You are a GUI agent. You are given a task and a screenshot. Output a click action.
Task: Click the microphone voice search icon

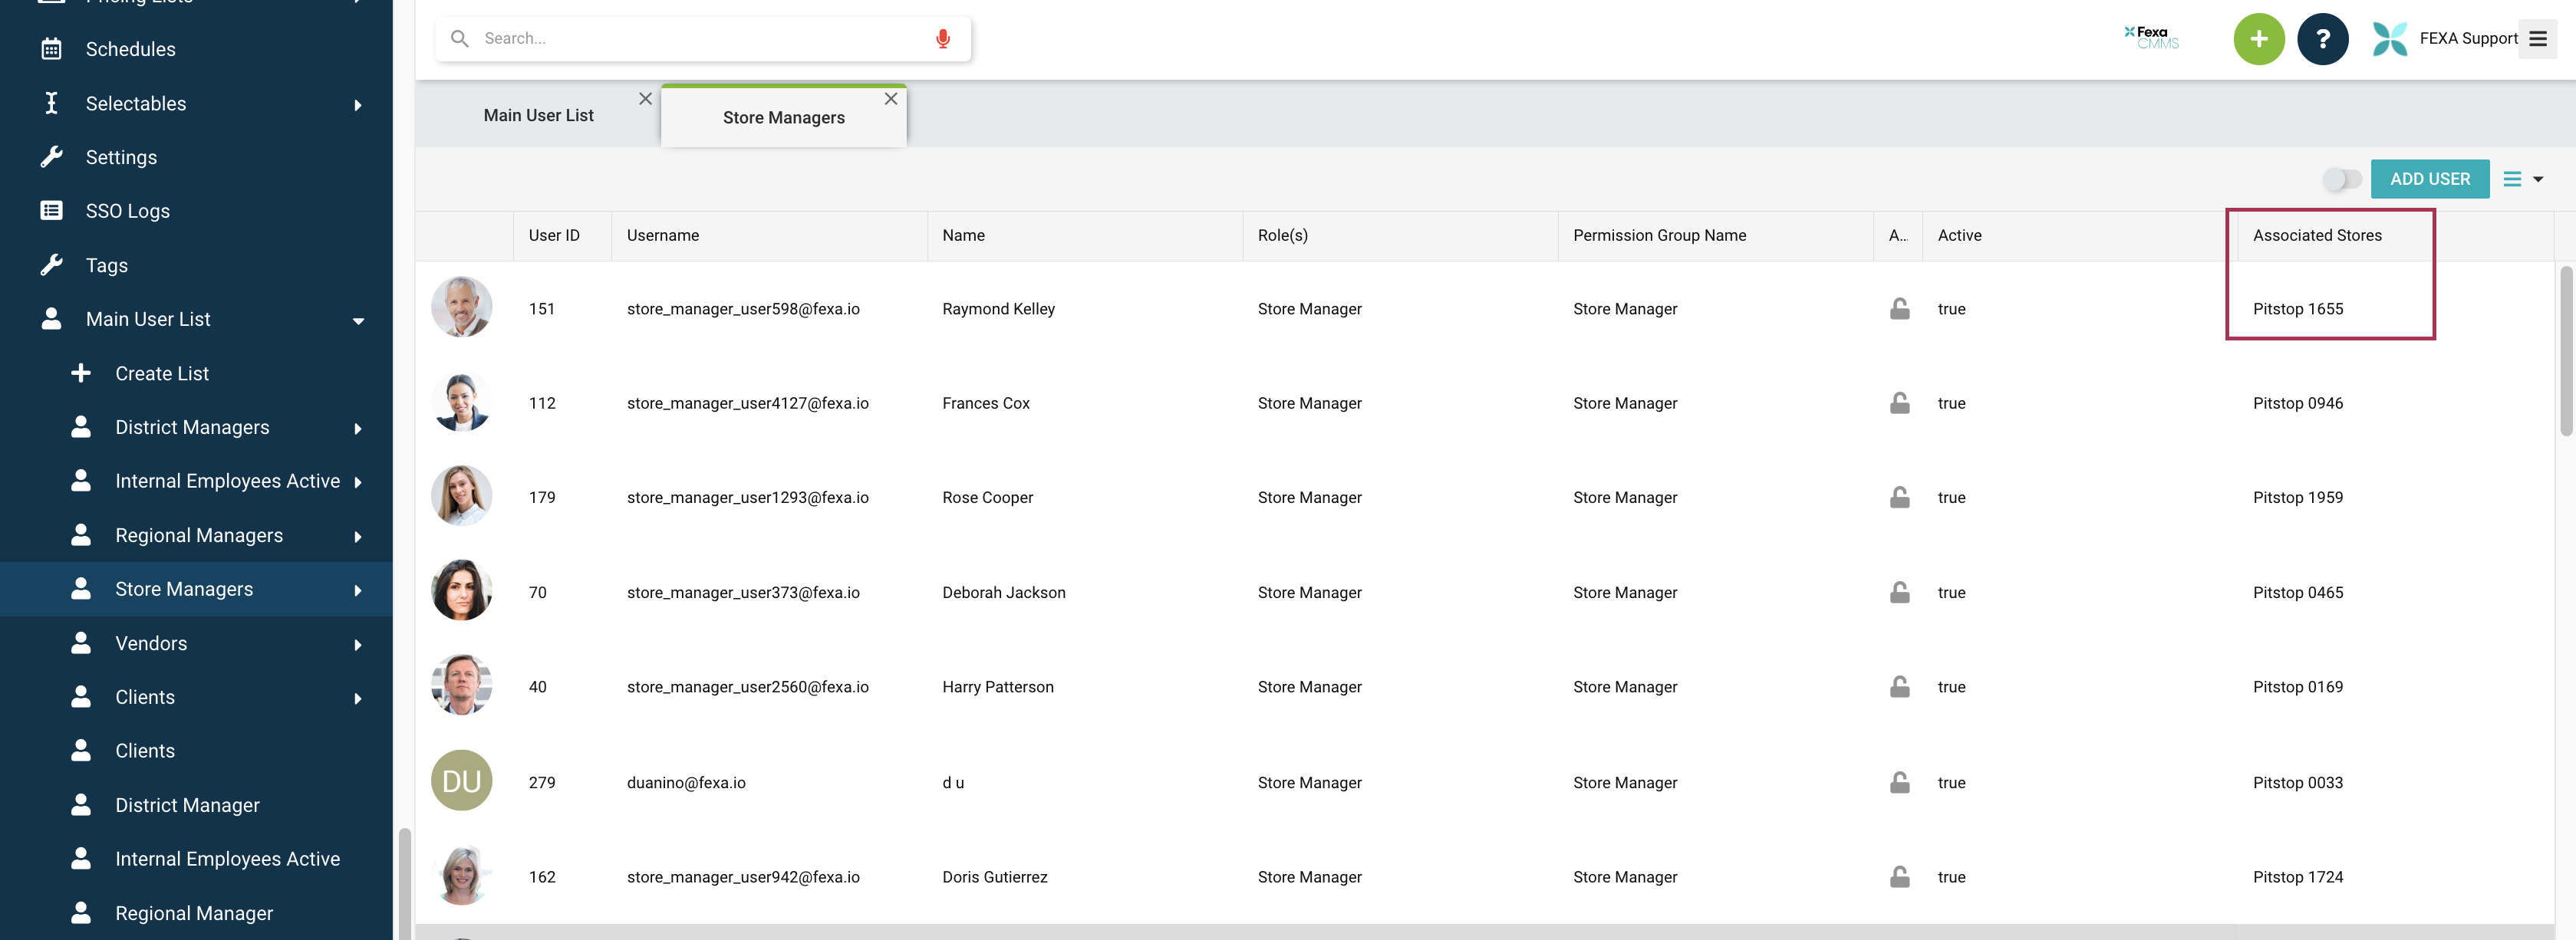[x=942, y=39]
